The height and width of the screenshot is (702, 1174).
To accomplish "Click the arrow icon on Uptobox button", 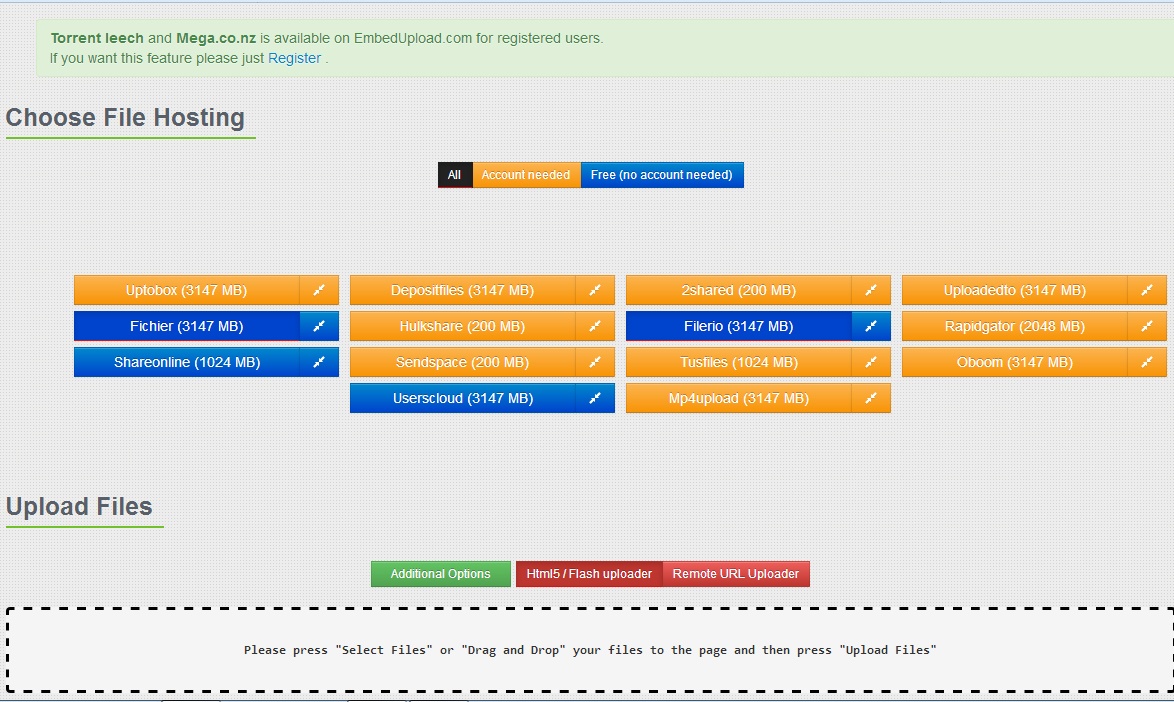I will pyautogui.click(x=320, y=290).
